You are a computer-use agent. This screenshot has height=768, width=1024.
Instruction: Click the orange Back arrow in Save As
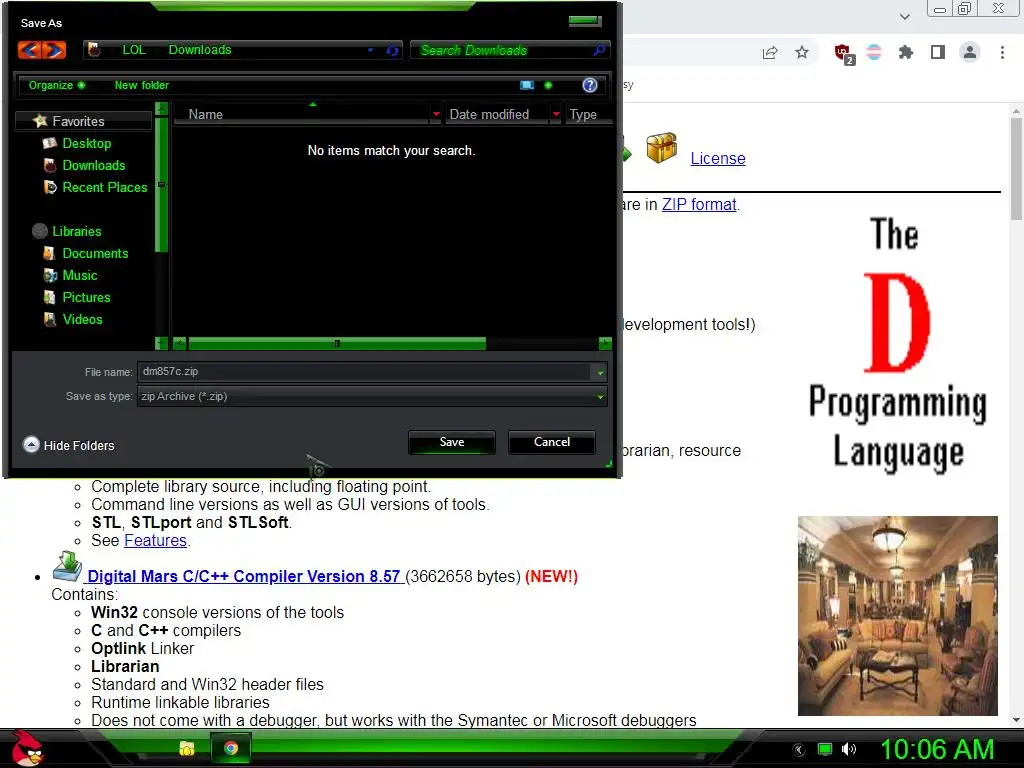pyautogui.click(x=30, y=50)
